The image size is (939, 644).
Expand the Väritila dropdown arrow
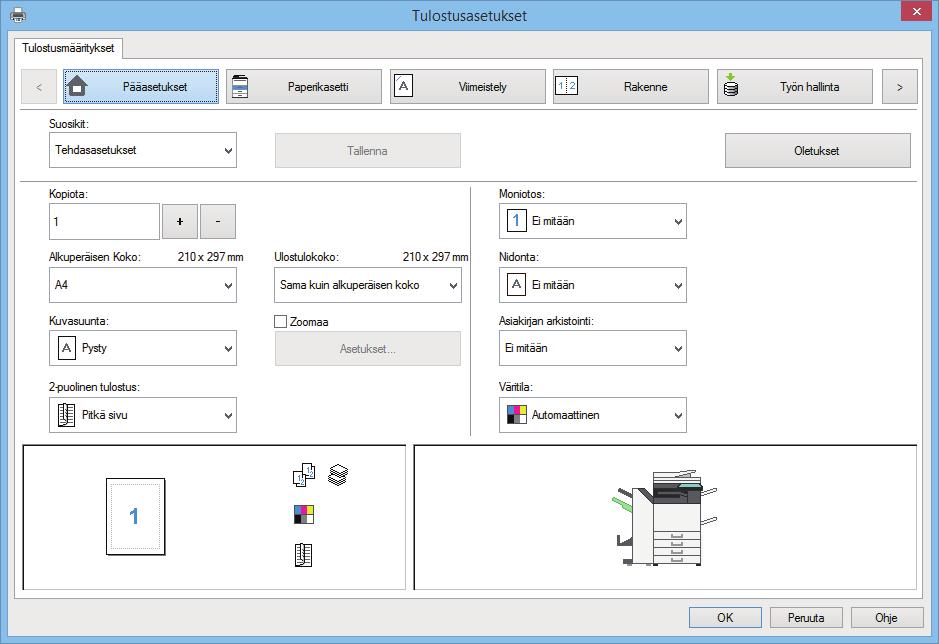[678, 415]
